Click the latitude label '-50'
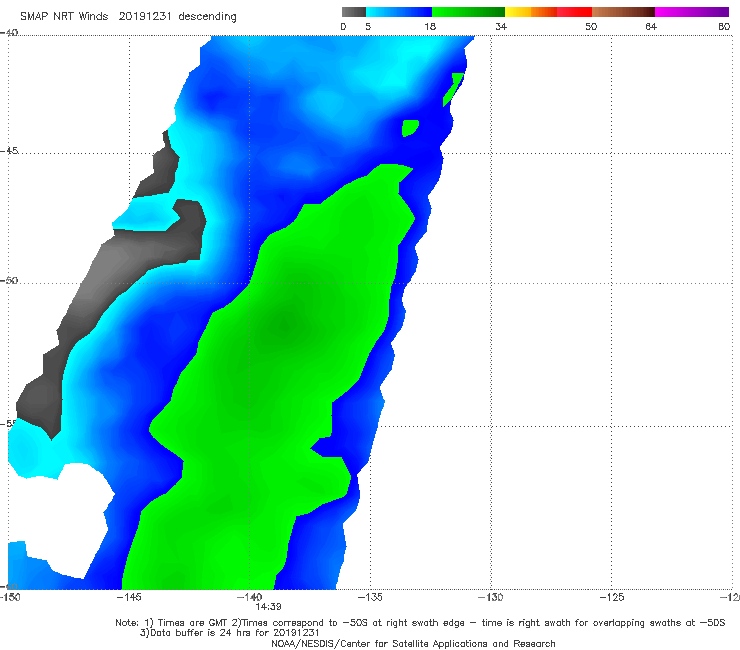The width and height of the screenshot is (740, 650). [x=9, y=280]
